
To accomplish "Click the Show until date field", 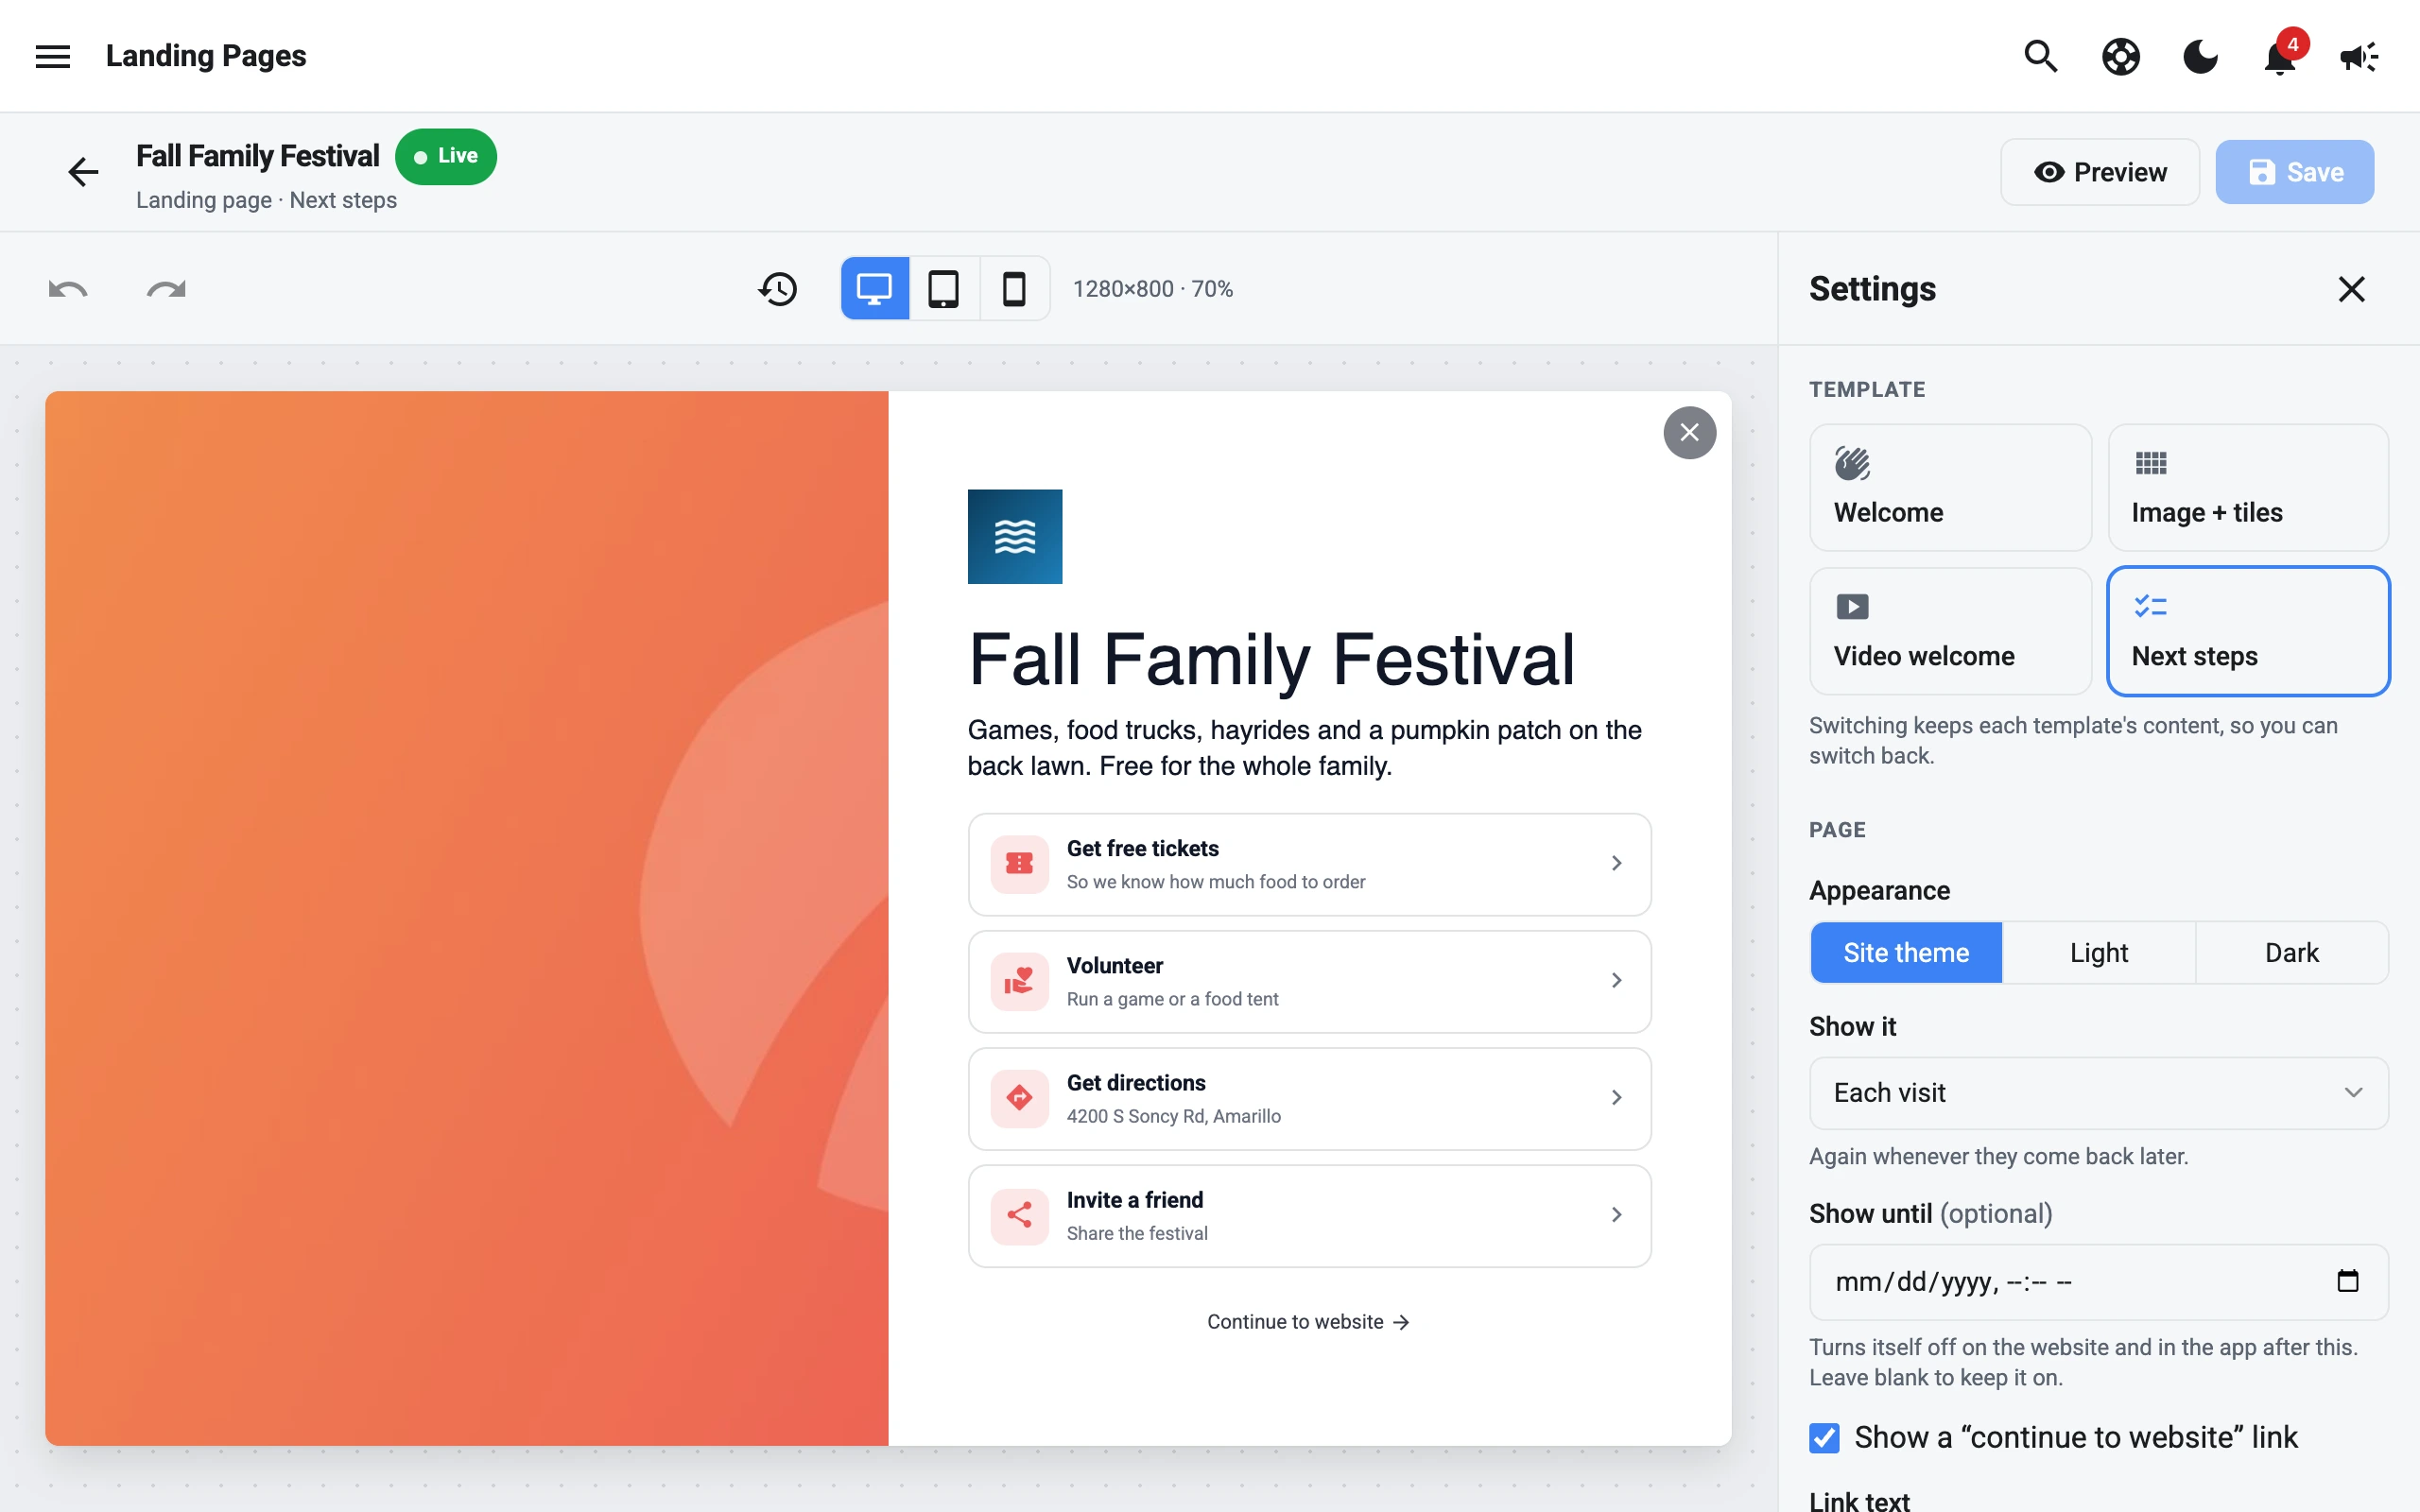I will pyautogui.click(x=2098, y=1282).
